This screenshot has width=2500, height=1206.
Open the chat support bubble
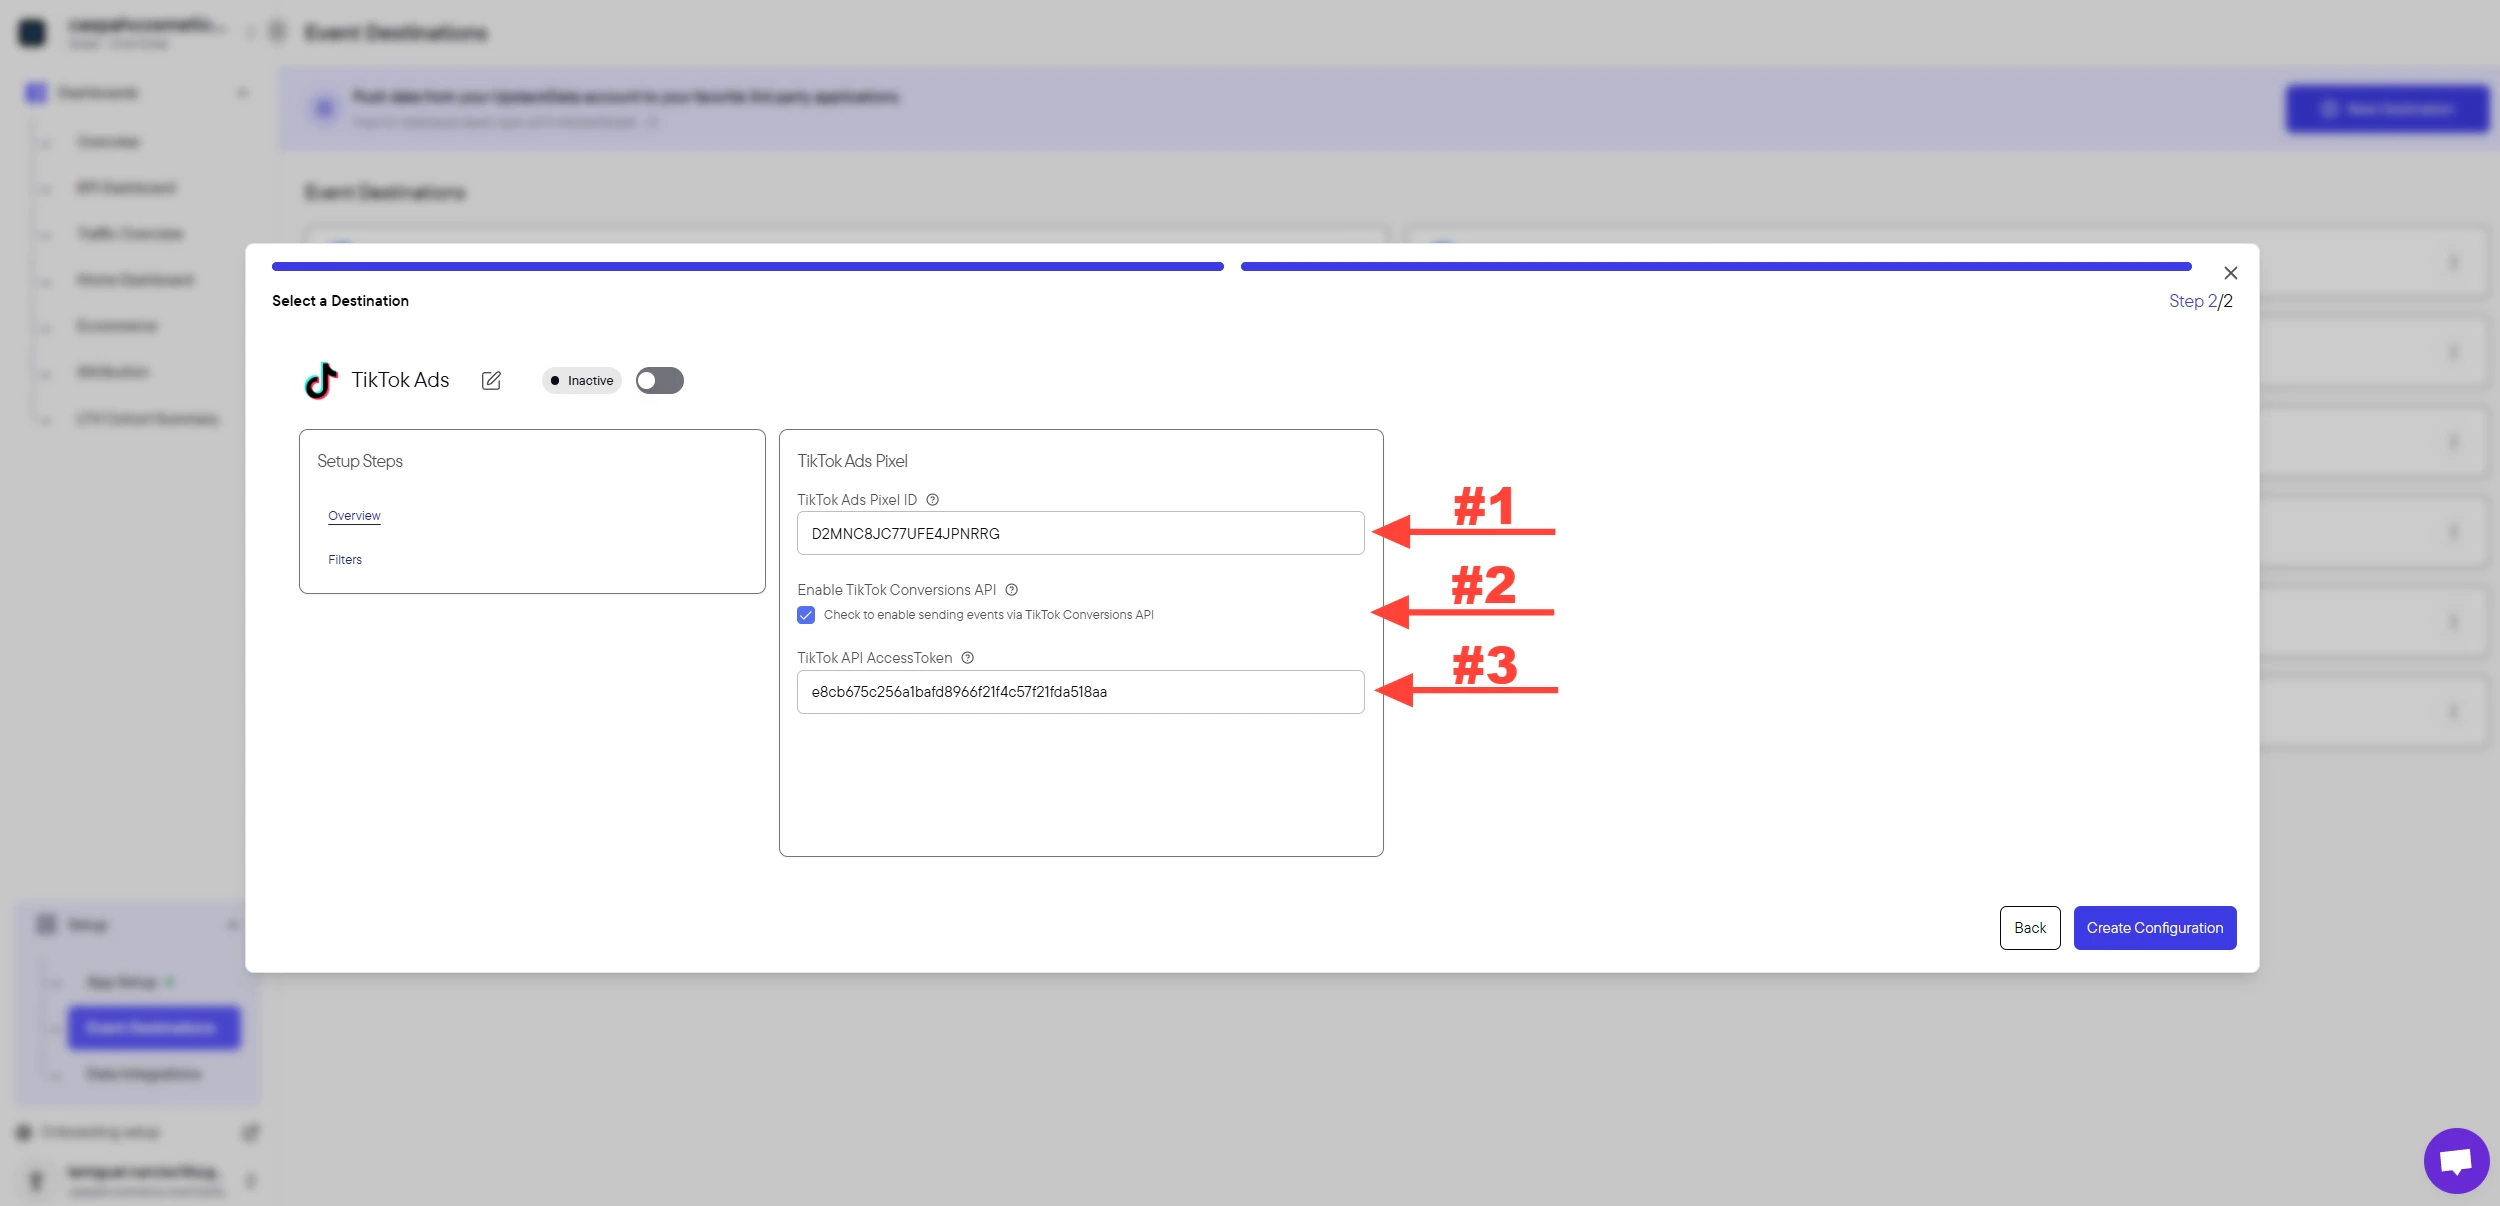[2456, 1161]
